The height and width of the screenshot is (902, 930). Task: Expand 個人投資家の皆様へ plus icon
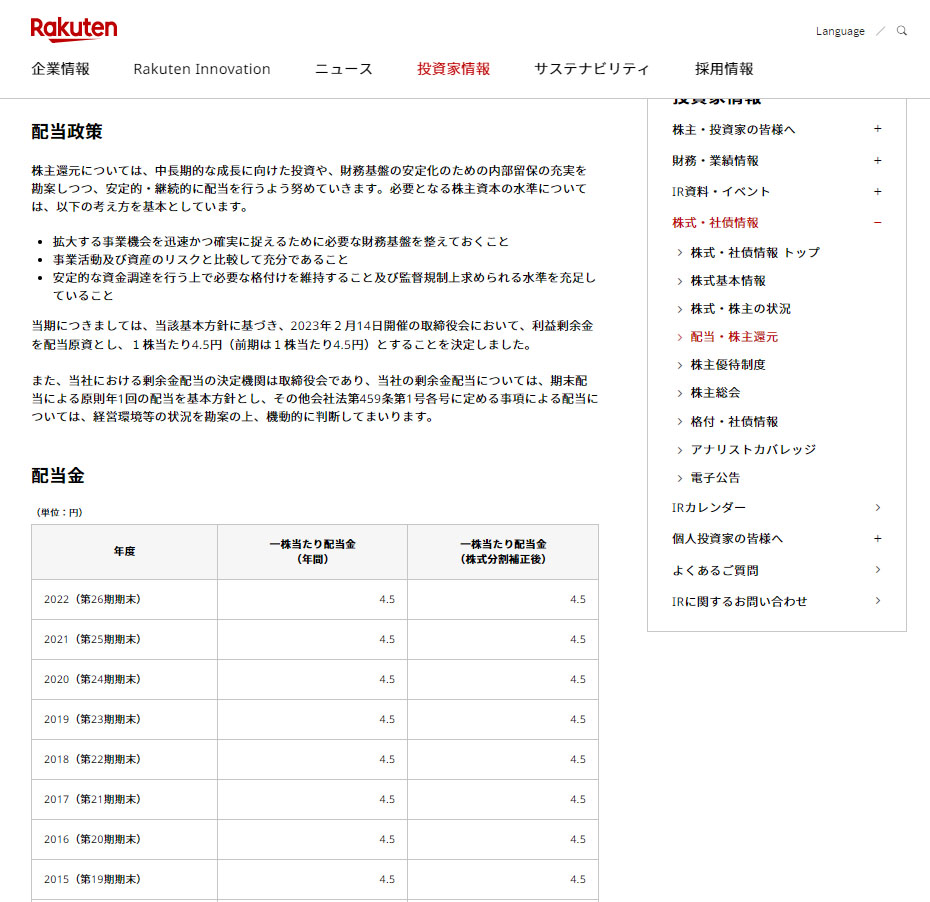coord(877,538)
